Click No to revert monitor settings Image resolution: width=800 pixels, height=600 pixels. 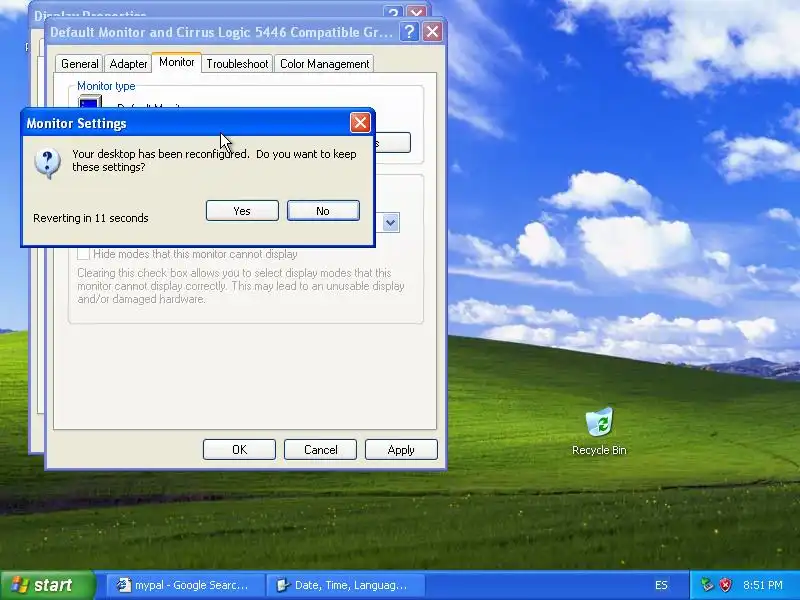pyautogui.click(x=323, y=211)
